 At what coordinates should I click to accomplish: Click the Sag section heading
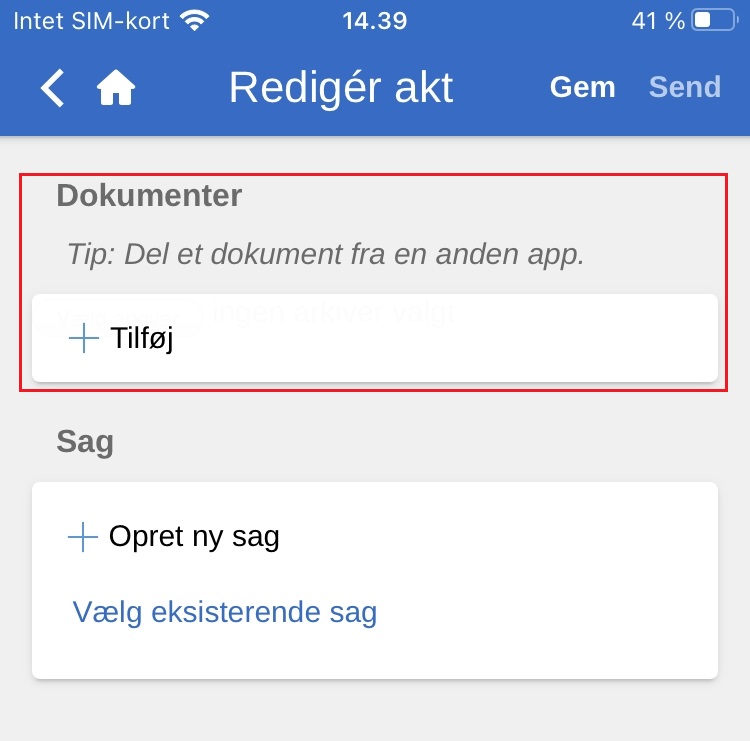coord(85,441)
